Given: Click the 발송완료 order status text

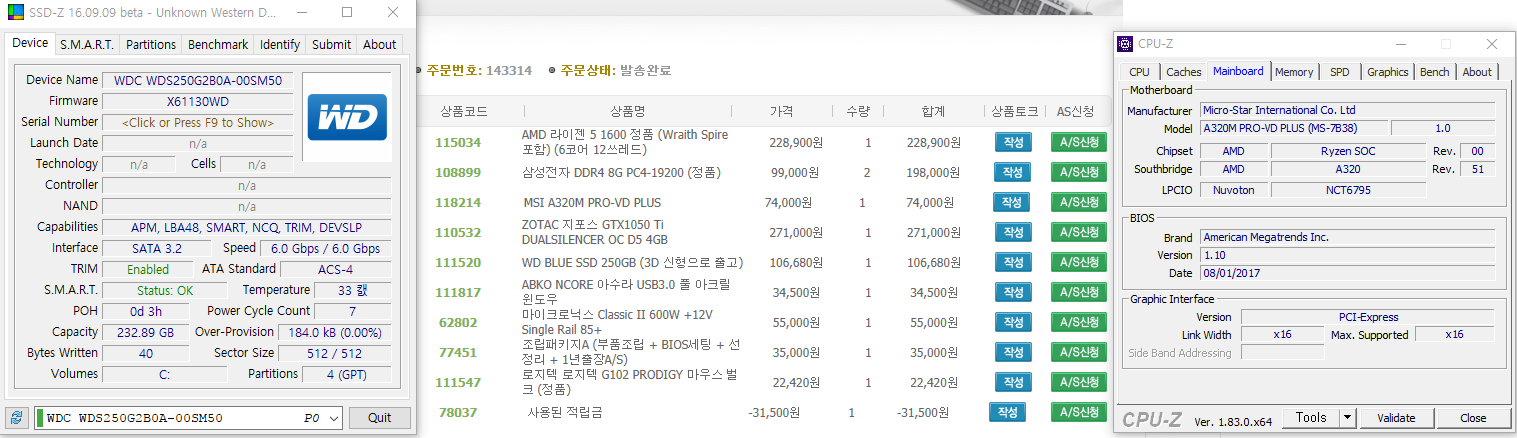Looking at the screenshot, I should coord(646,71).
